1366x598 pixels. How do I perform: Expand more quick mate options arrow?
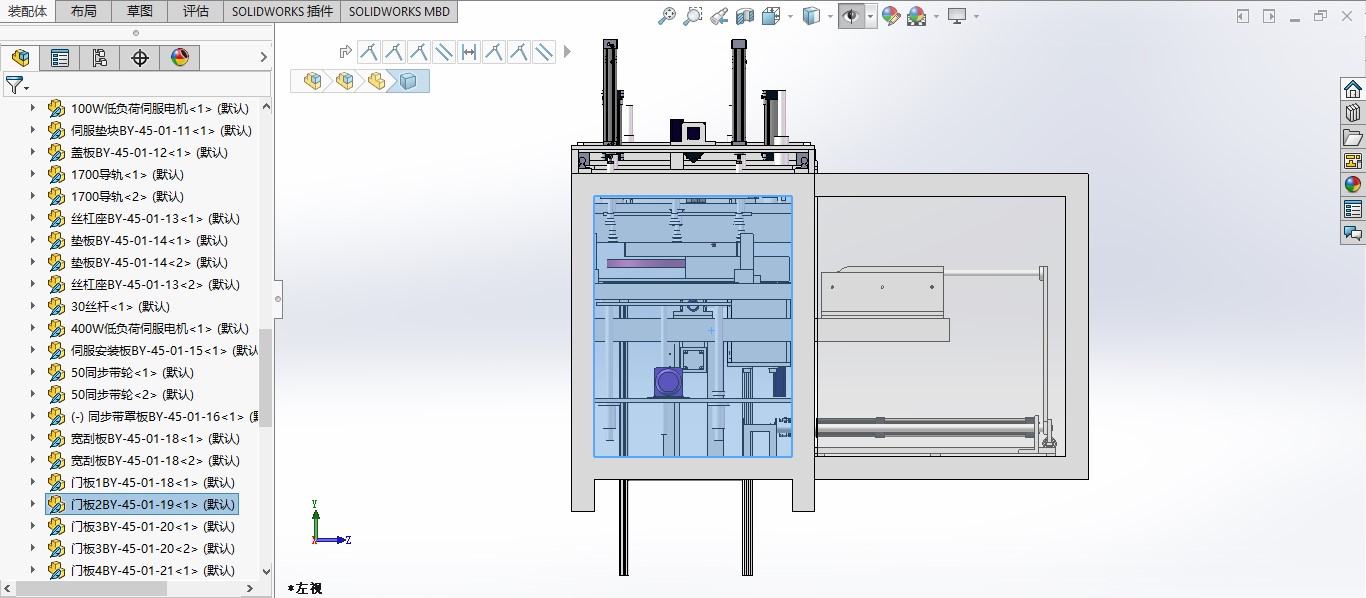click(x=567, y=52)
